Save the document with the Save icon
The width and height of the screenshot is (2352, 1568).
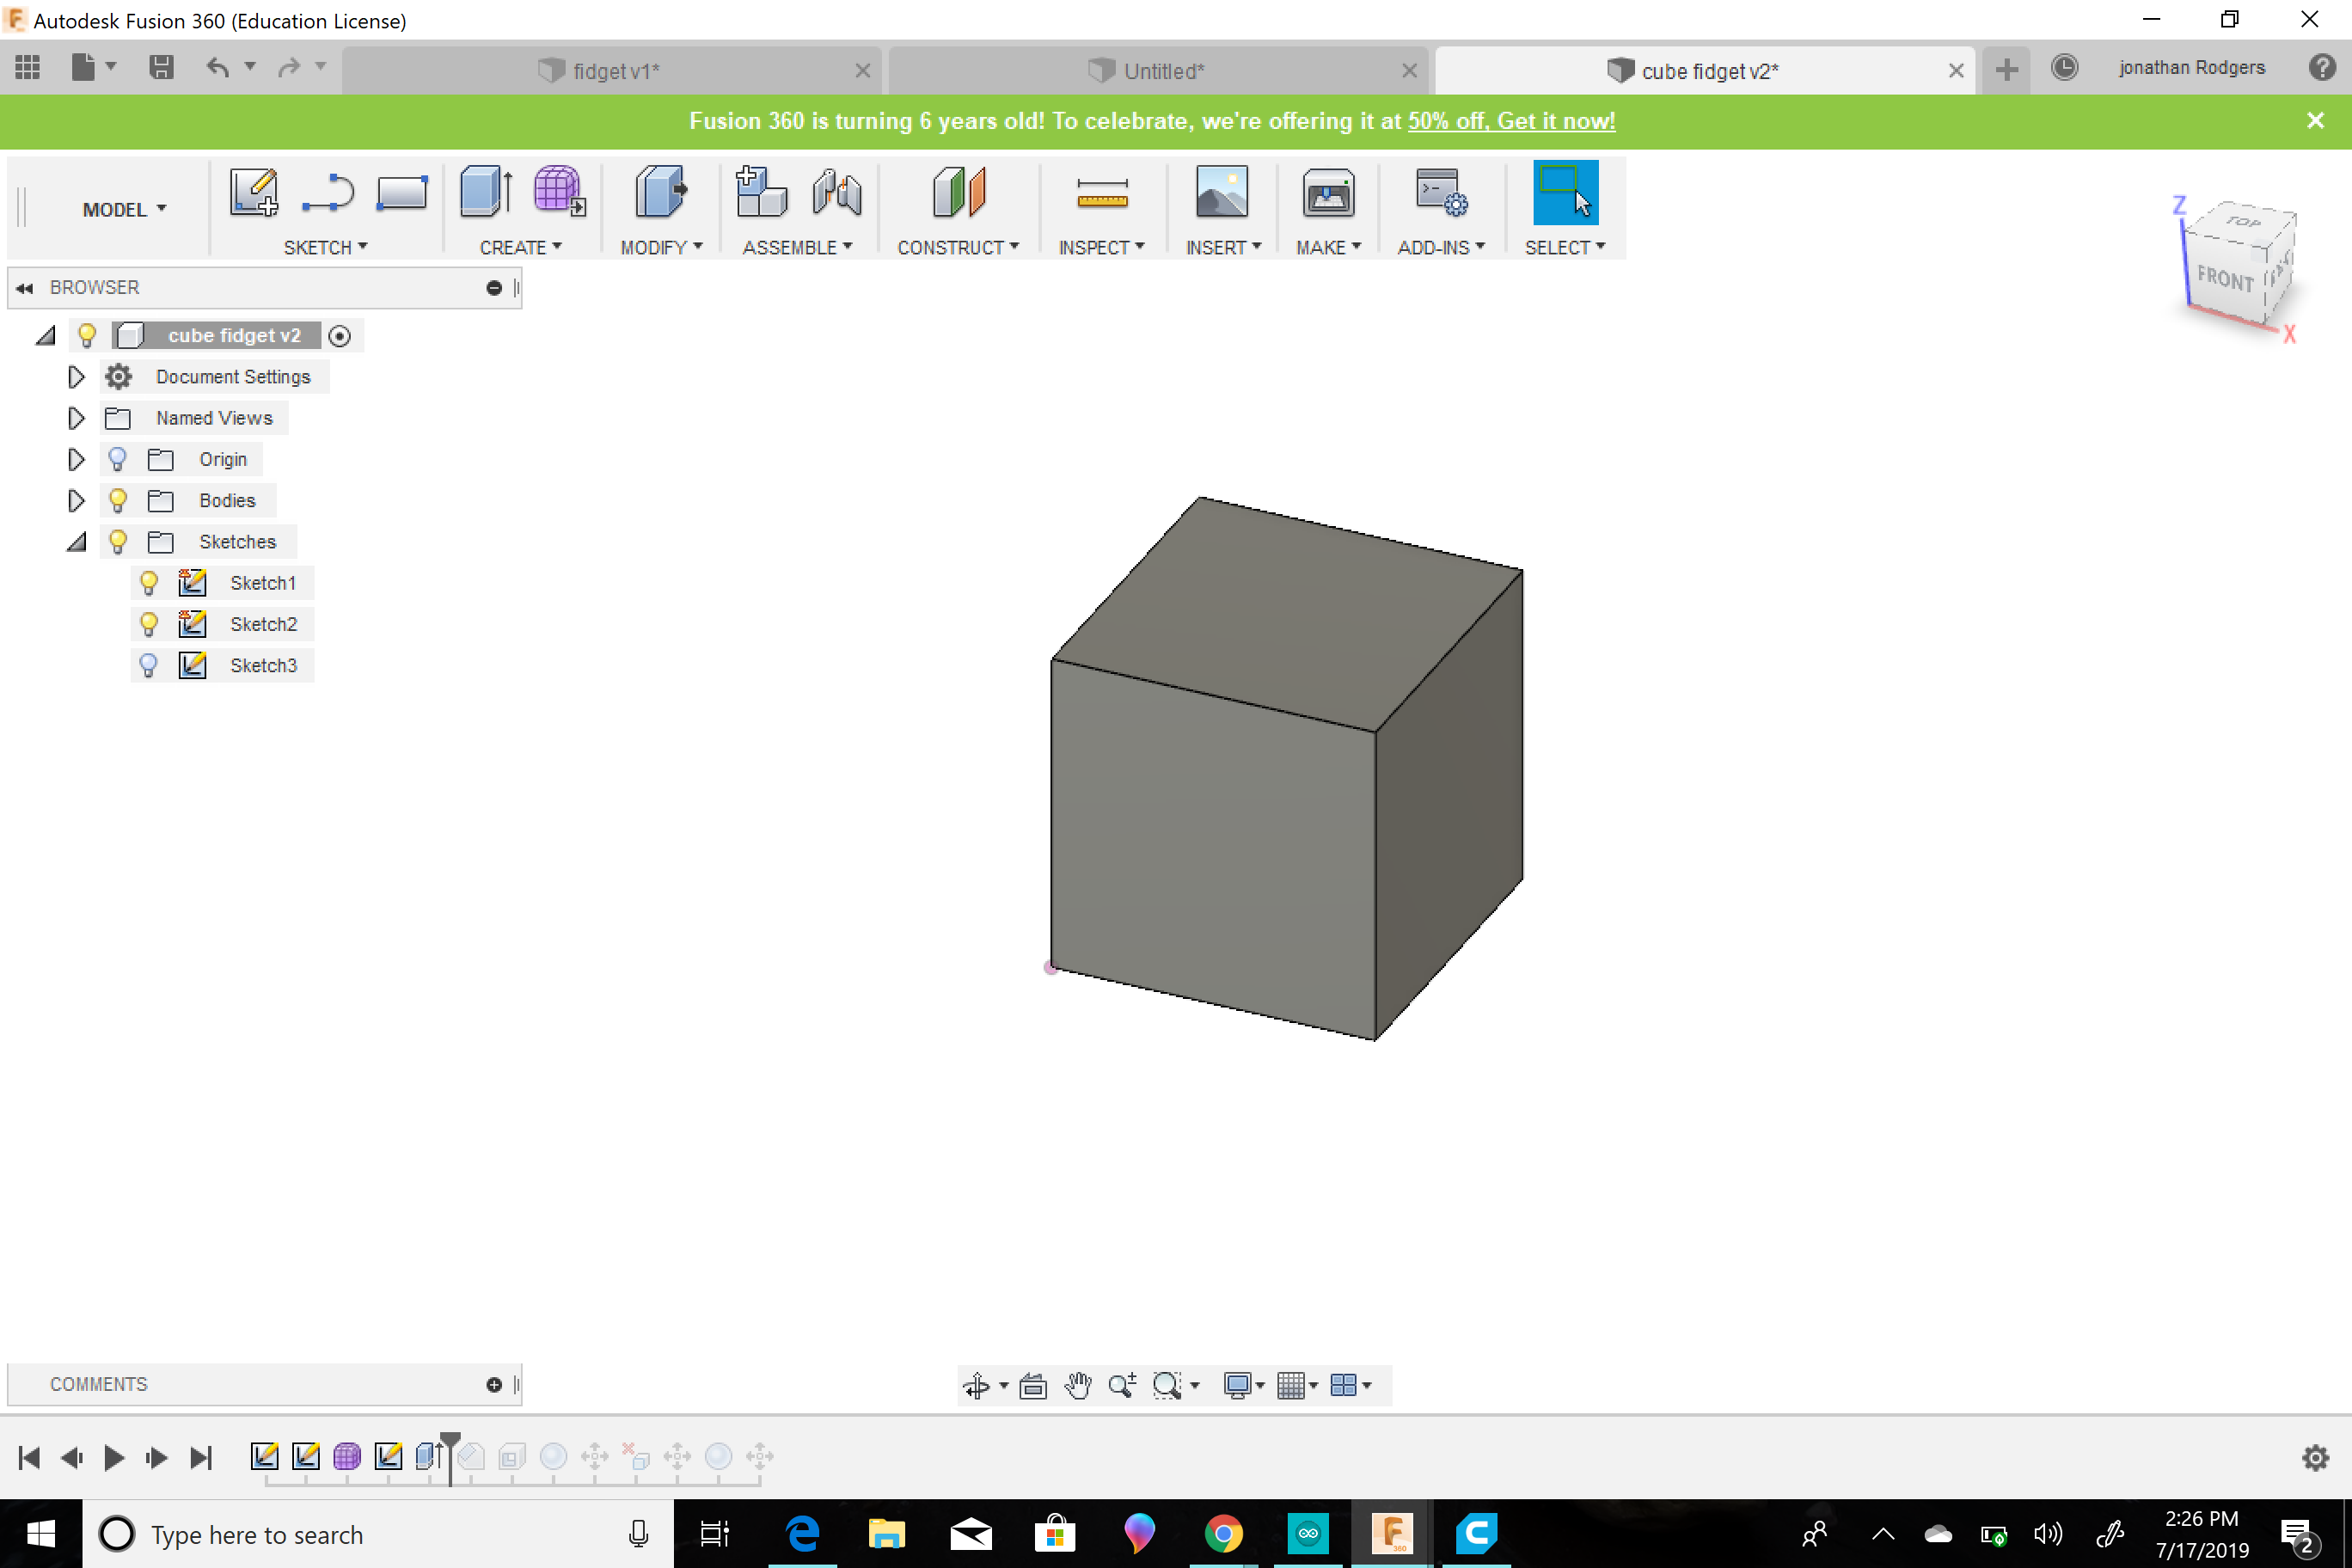tap(161, 67)
